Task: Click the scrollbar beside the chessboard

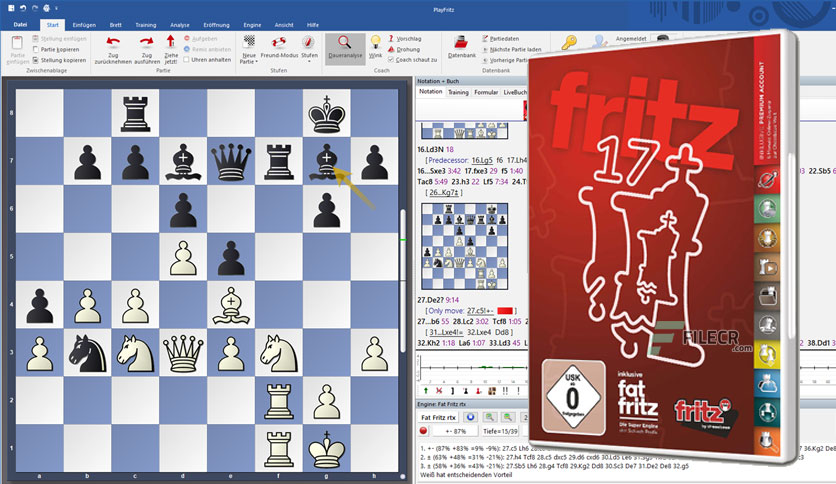Action: pos(404,280)
